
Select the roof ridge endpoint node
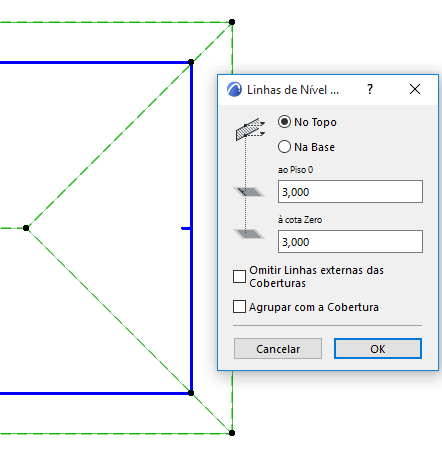click(x=26, y=228)
